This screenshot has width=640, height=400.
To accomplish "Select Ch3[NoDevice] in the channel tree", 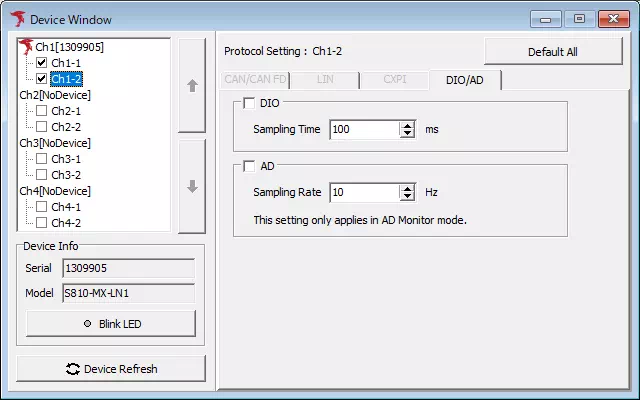I will coord(55,143).
